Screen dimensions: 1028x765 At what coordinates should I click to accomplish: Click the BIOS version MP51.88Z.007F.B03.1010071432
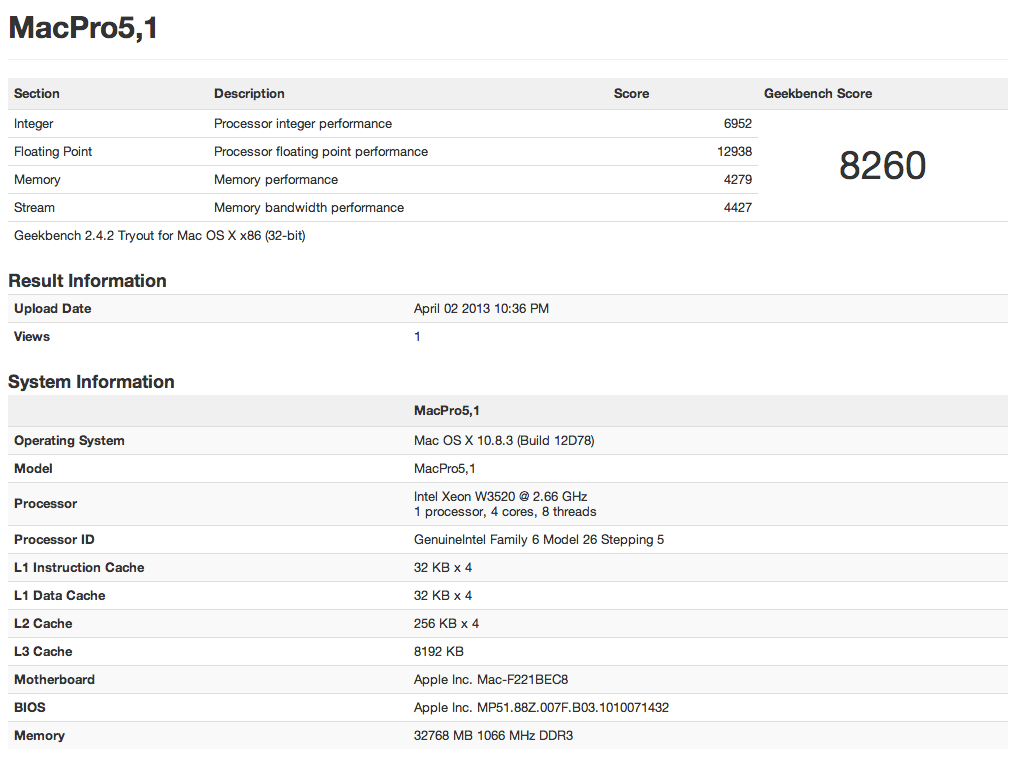click(573, 708)
